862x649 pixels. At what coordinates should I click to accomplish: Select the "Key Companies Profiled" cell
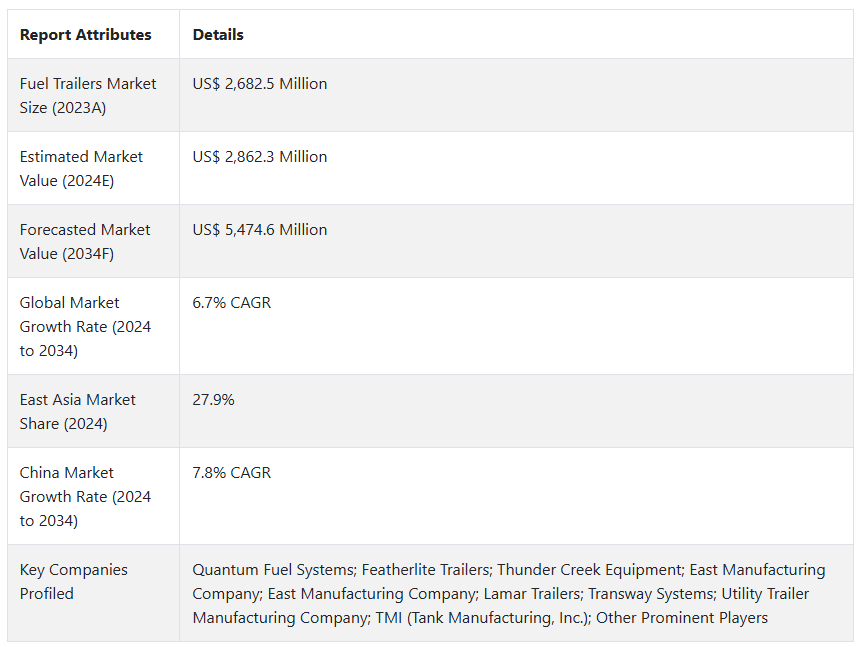click(74, 582)
